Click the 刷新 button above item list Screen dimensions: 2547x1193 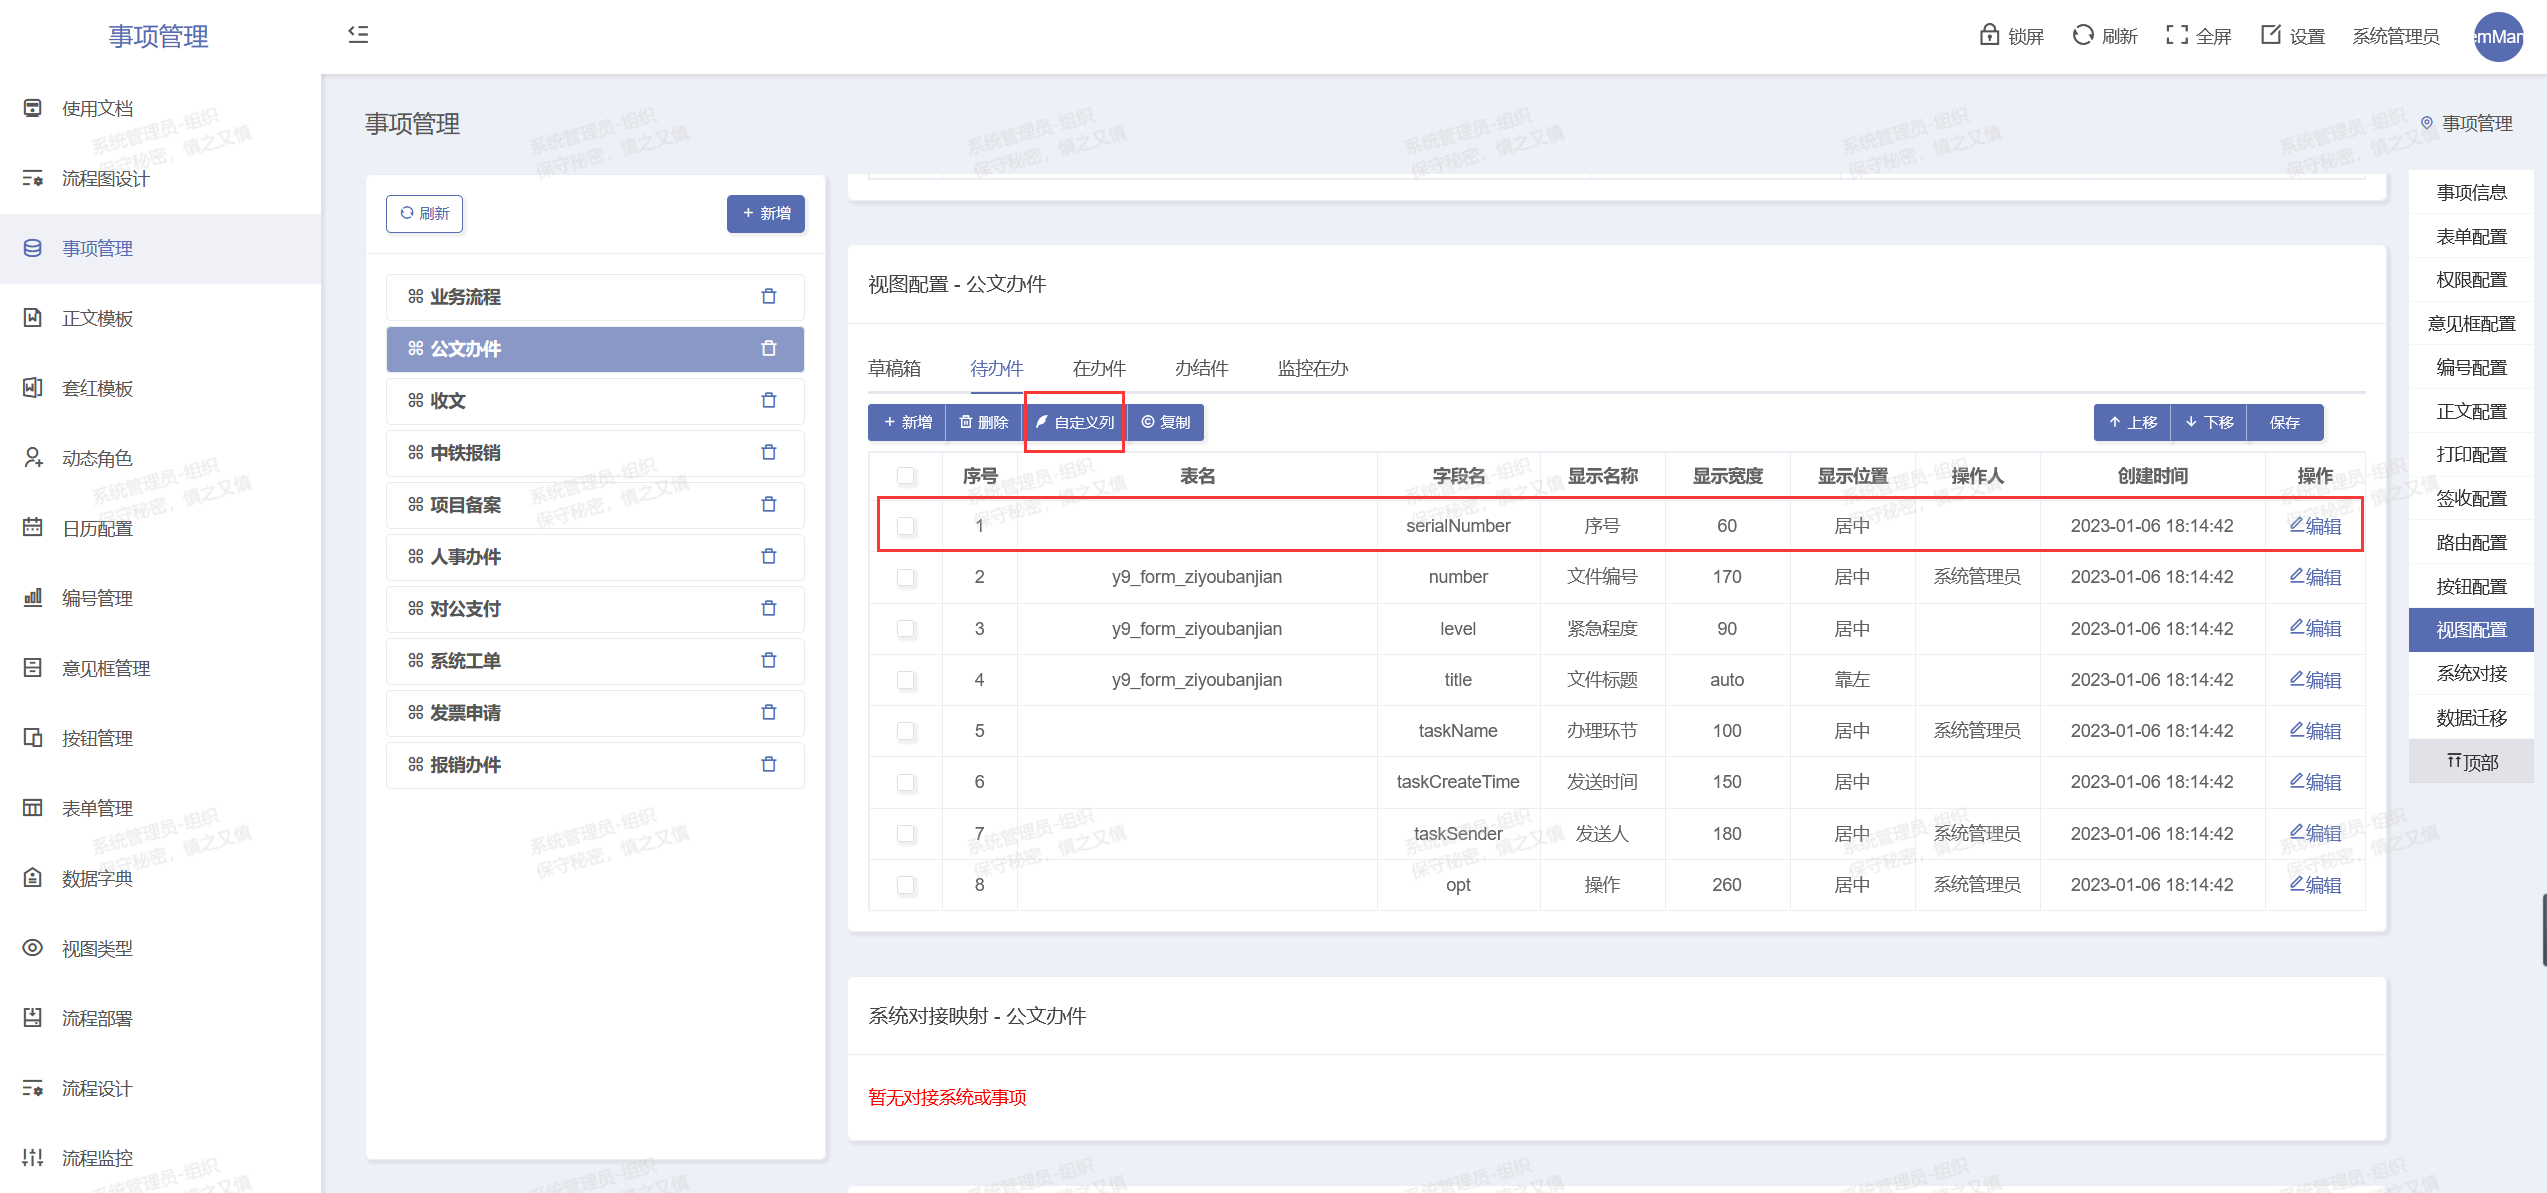[x=425, y=213]
